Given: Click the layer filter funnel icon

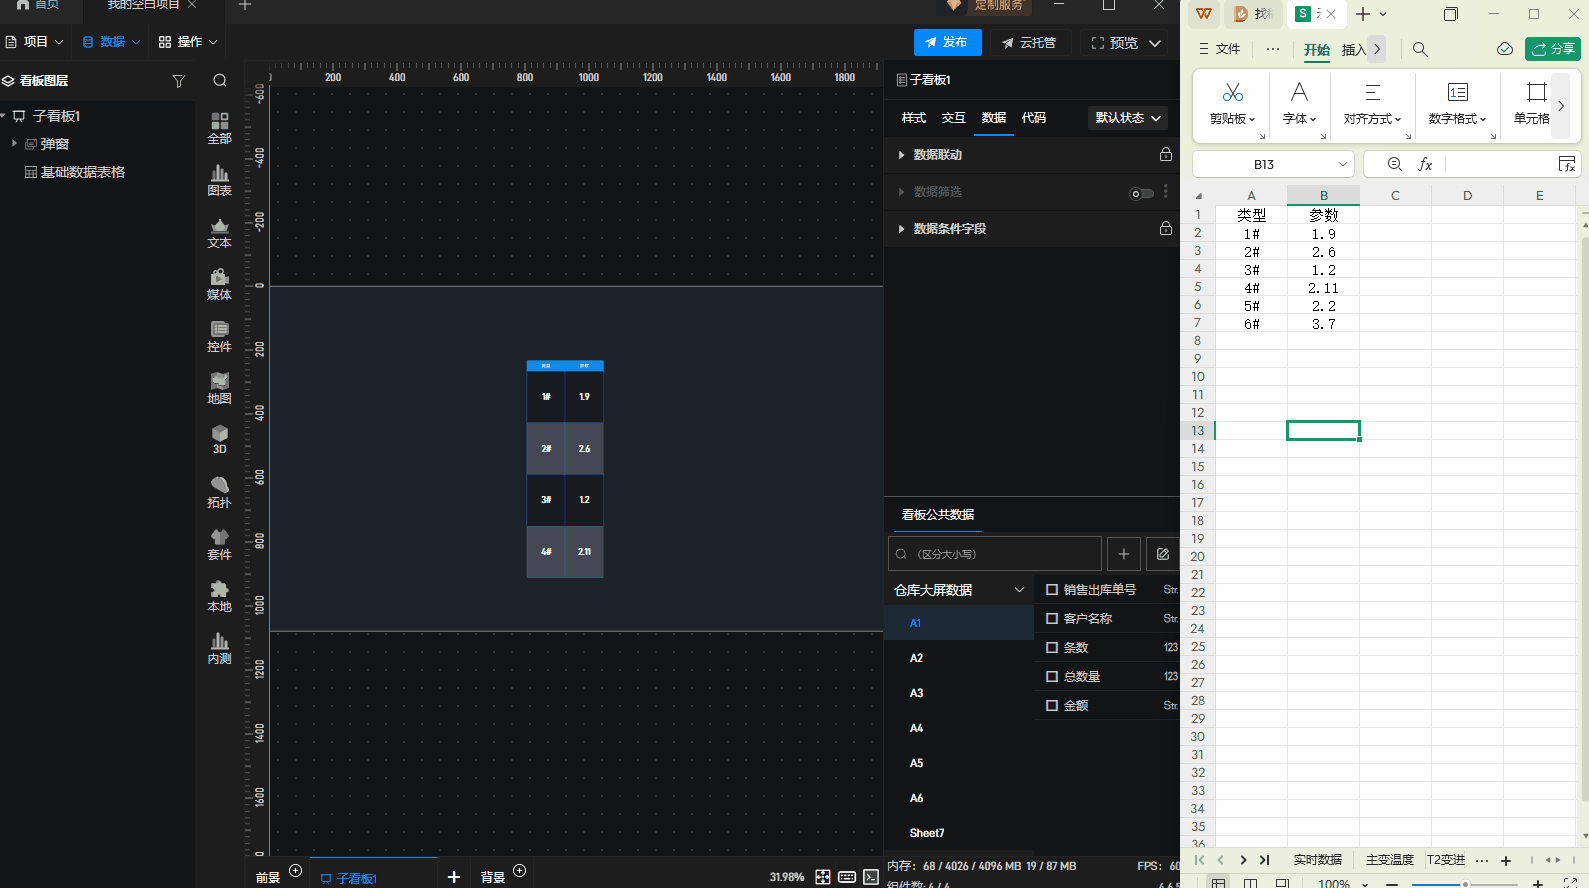Looking at the screenshot, I should (x=179, y=81).
